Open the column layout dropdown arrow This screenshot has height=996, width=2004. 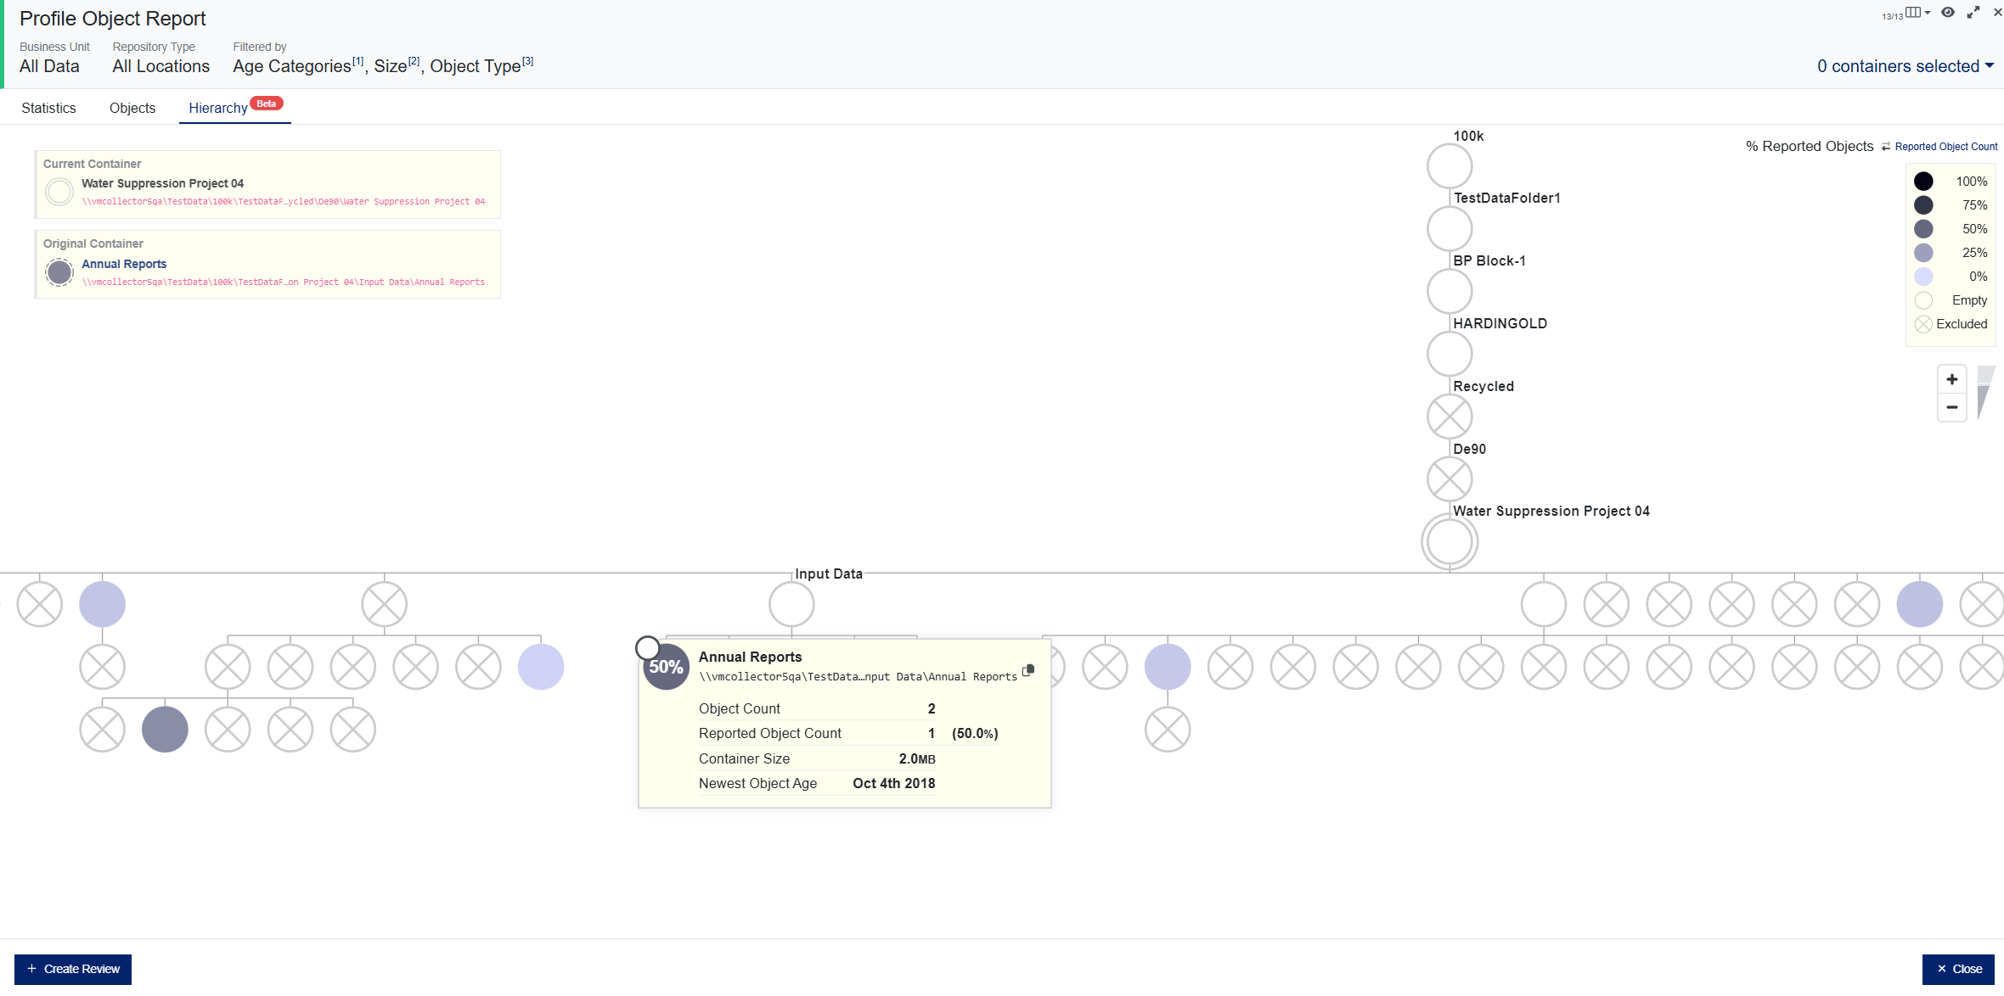point(1927,13)
